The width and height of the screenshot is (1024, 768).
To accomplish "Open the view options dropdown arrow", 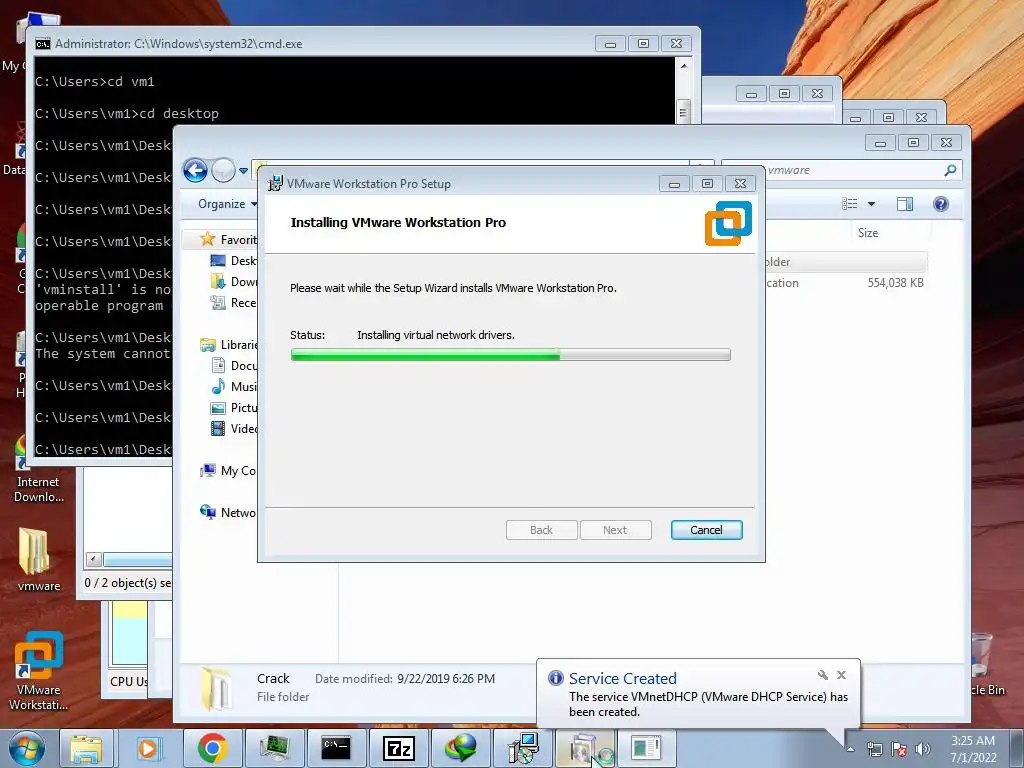I will pyautogui.click(x=871, y=204).
